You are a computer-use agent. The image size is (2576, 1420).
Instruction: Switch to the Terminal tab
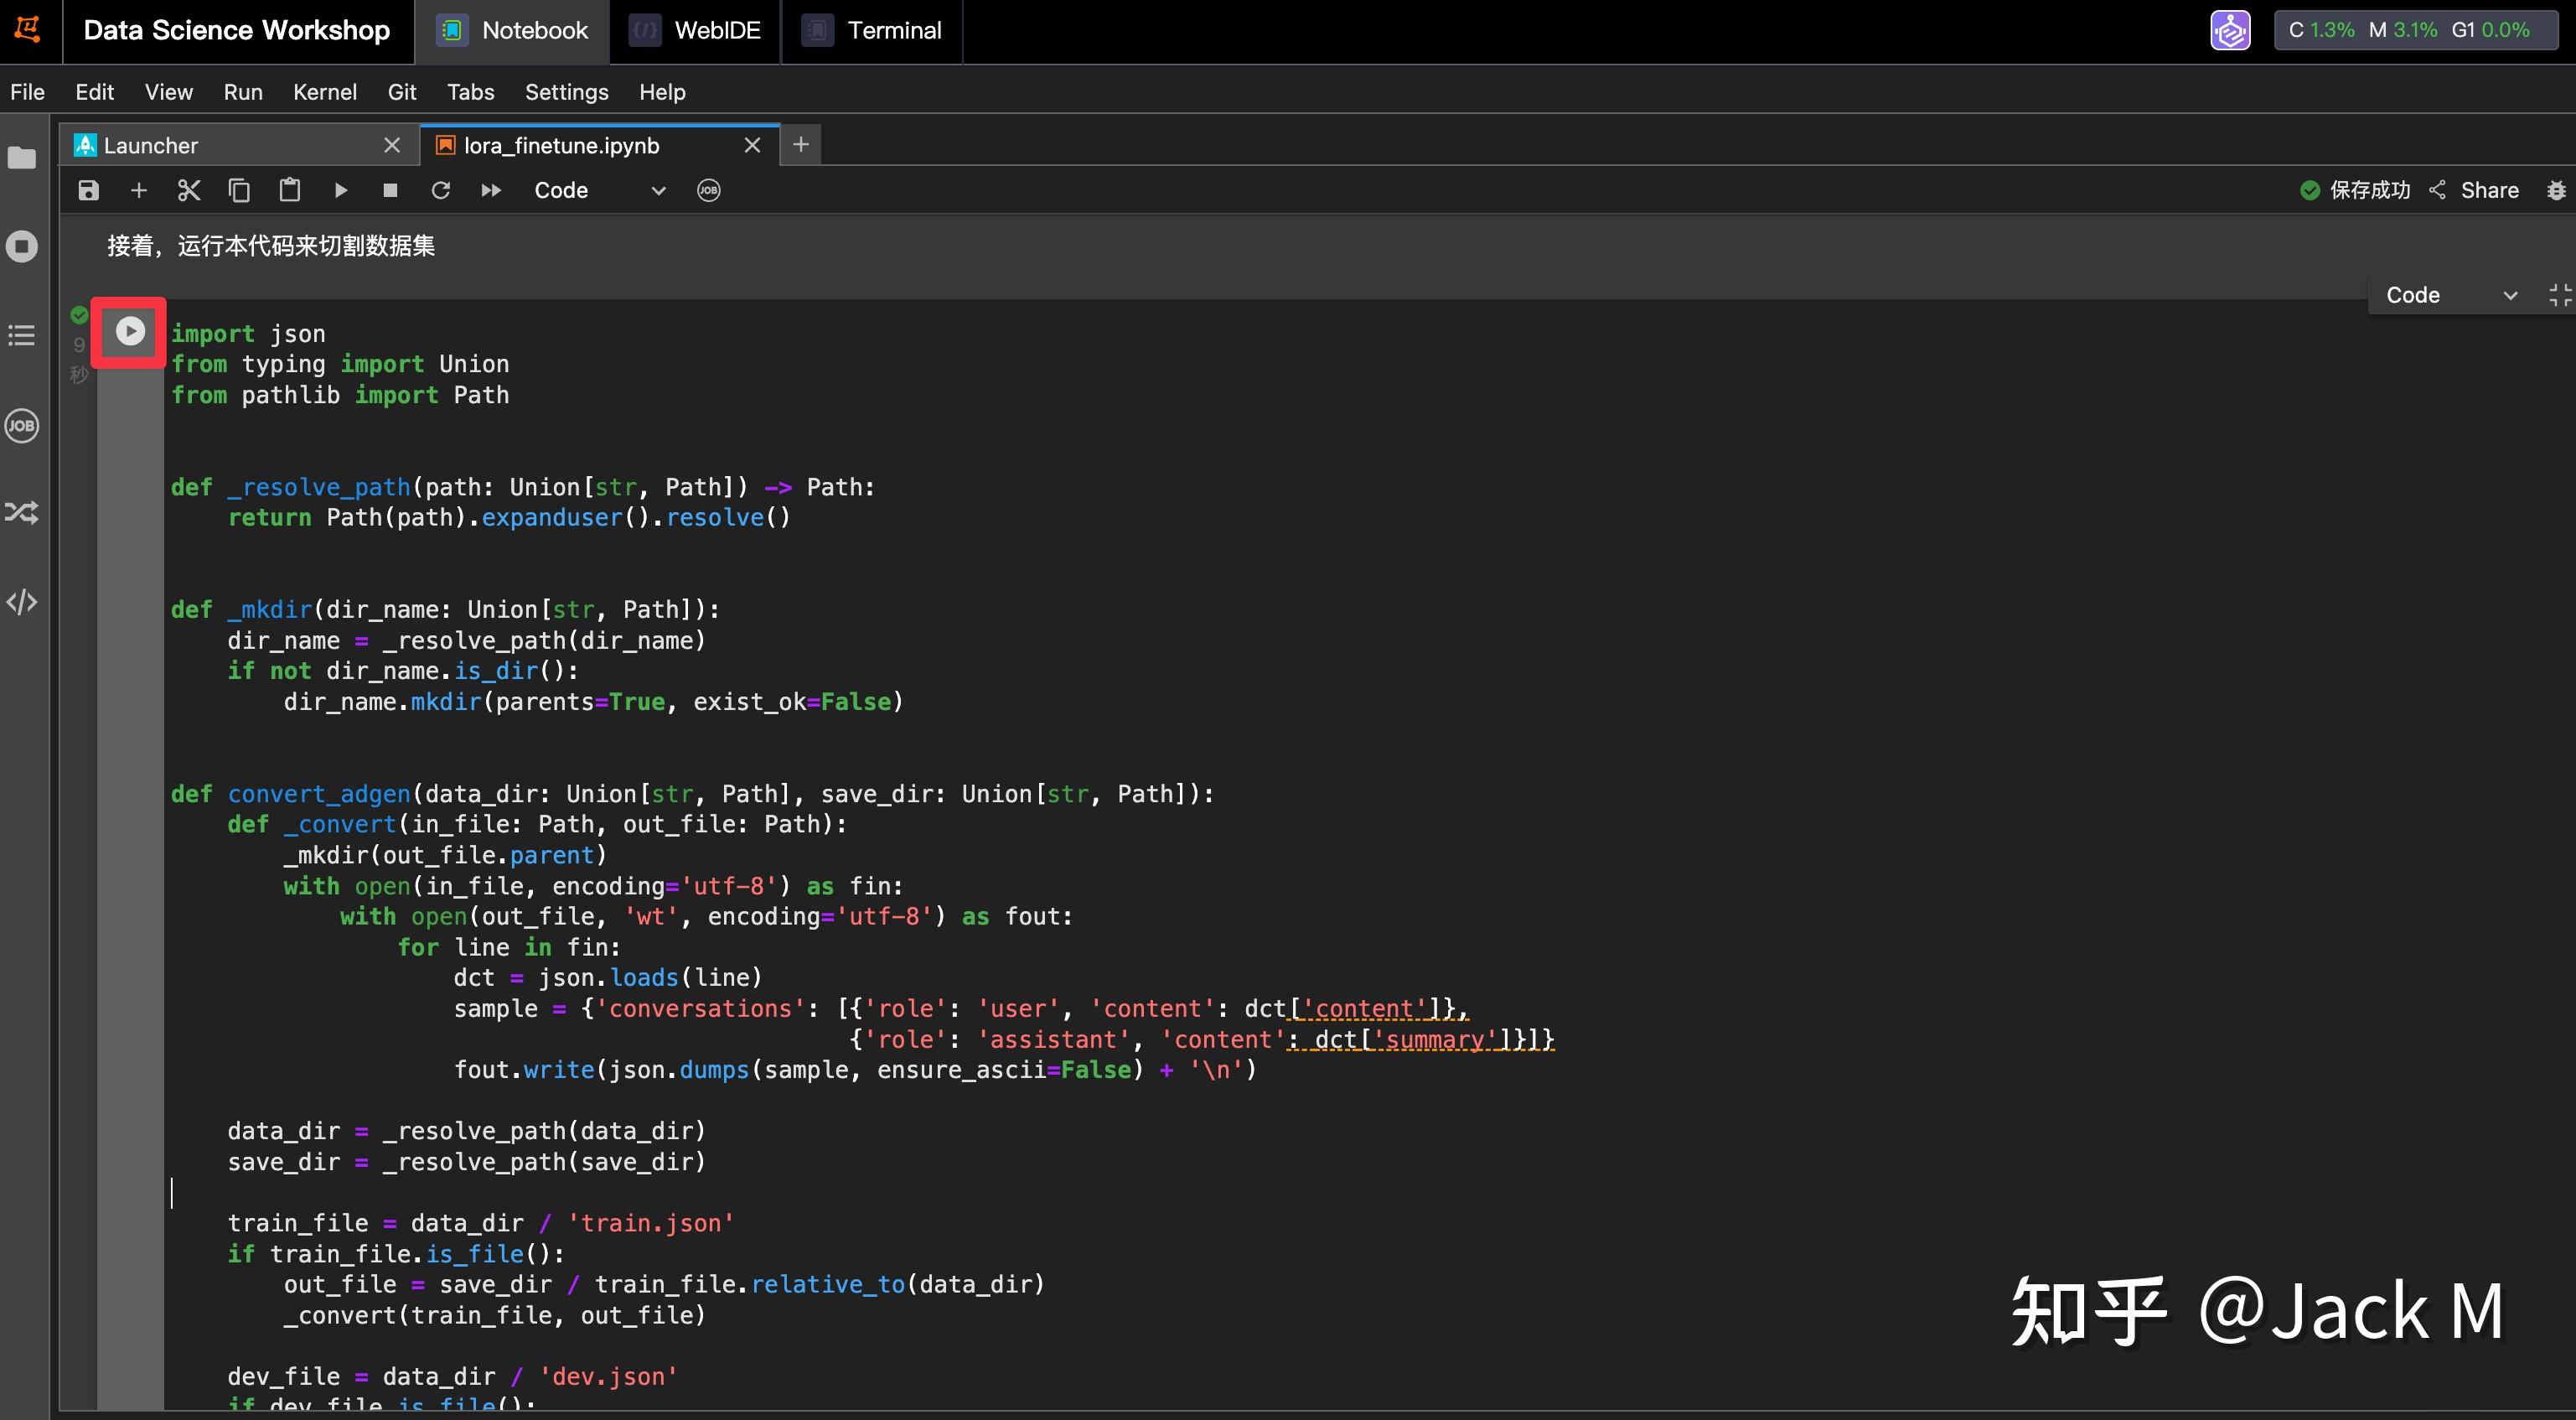coord(872,30)
